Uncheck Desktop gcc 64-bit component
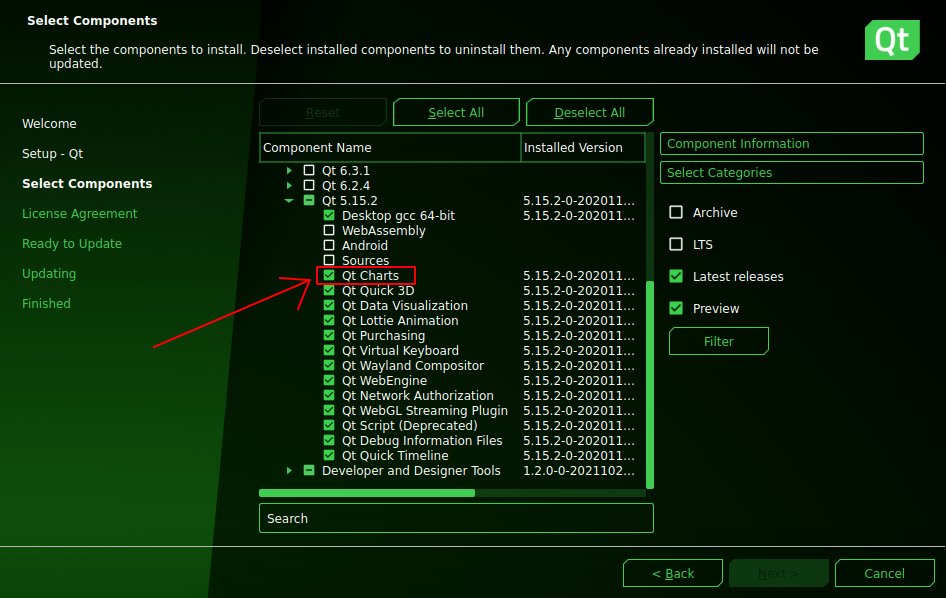 [x=329, y=215]
